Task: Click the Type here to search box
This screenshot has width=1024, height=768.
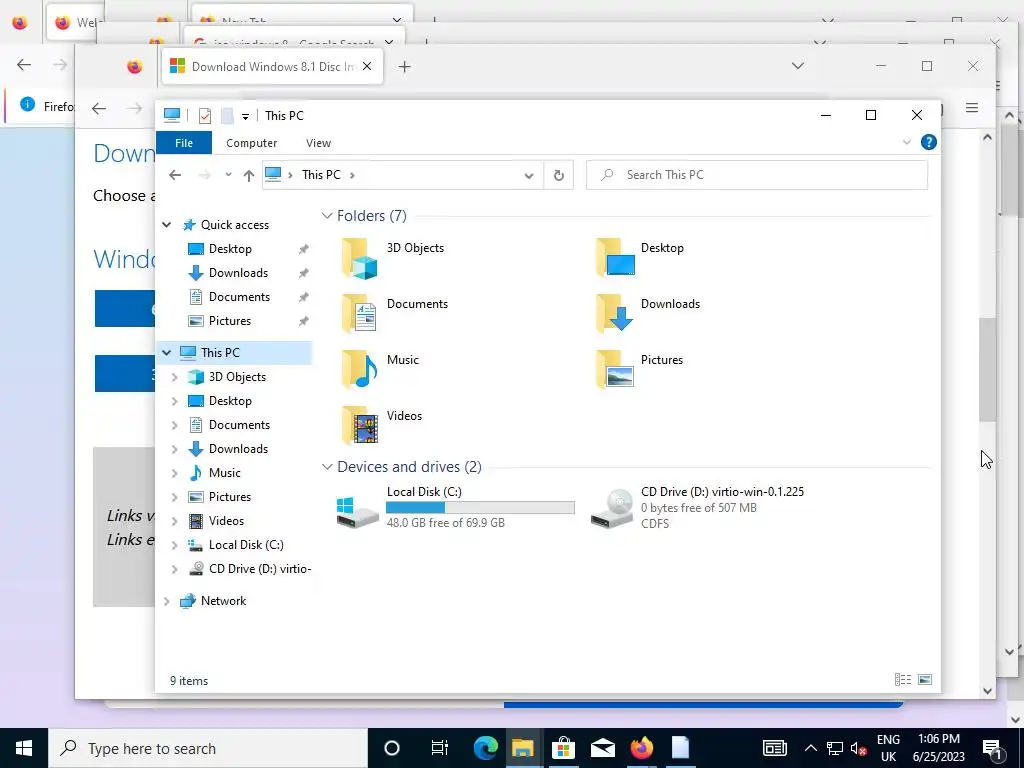Action: (208, 748)
